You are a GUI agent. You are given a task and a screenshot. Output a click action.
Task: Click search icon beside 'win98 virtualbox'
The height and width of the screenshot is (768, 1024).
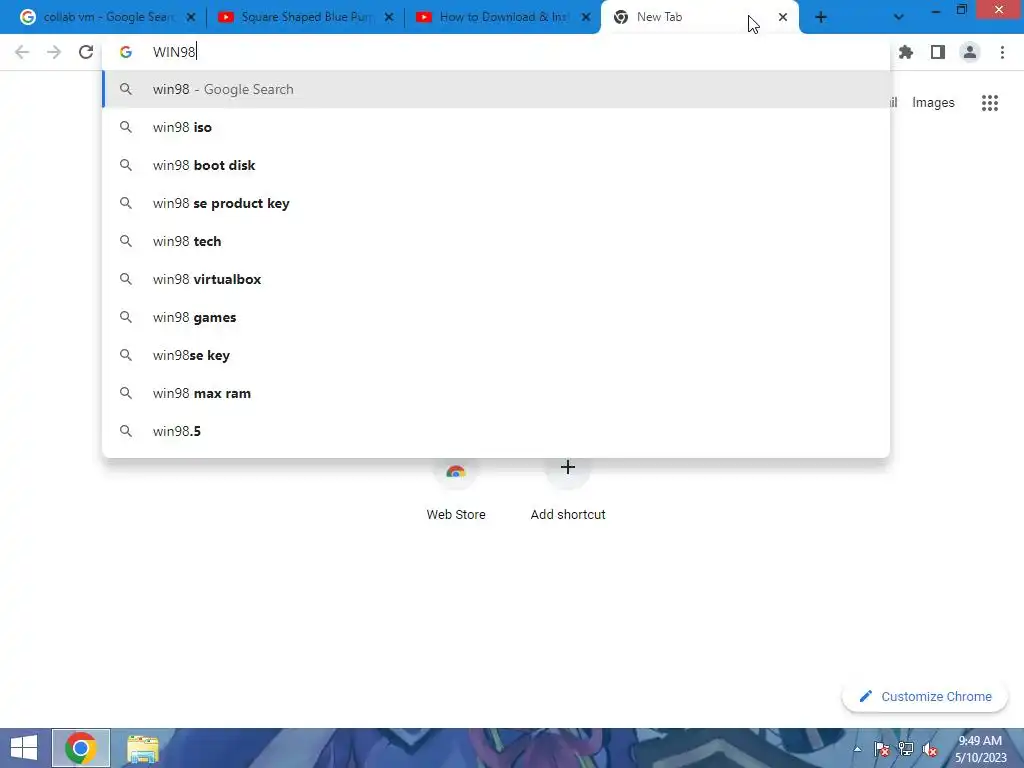[126, 280]
